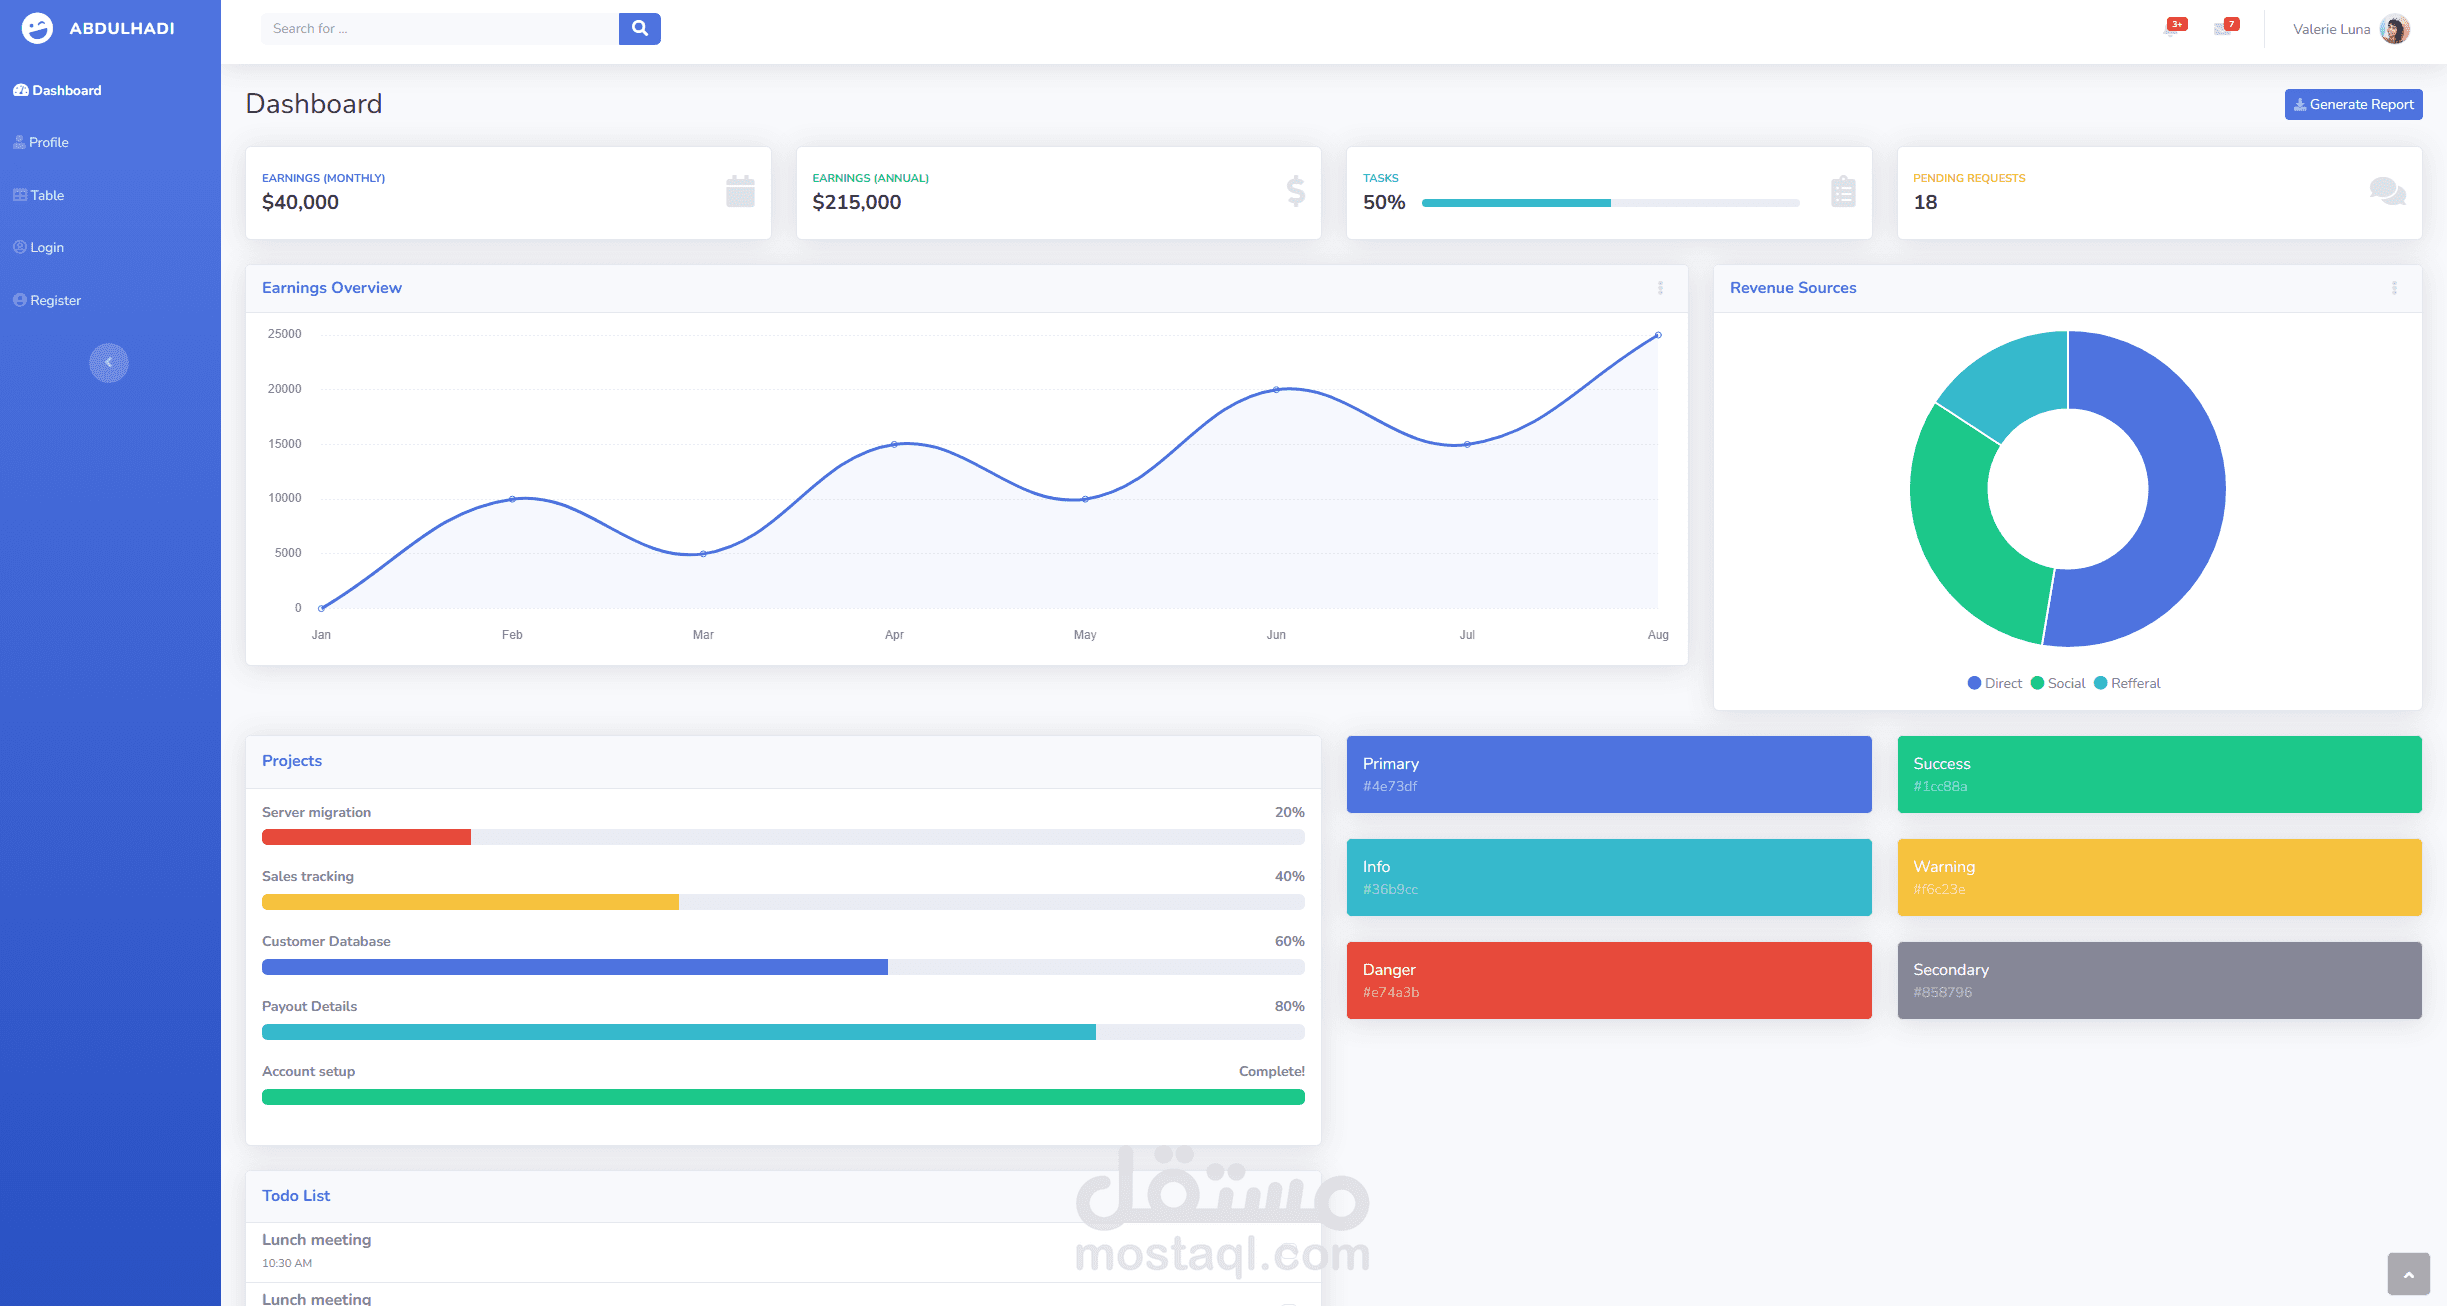Screen dimensions: 2447x1306
Task: Click the Primary #4e73df color card
Action: [1608, 774]
